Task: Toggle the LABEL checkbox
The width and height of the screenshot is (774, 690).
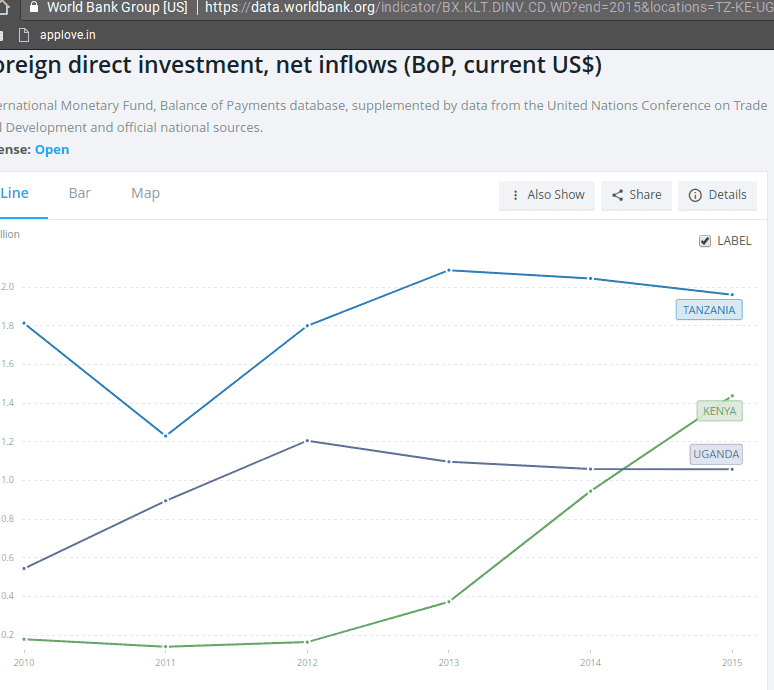Action: coord(704,241)
